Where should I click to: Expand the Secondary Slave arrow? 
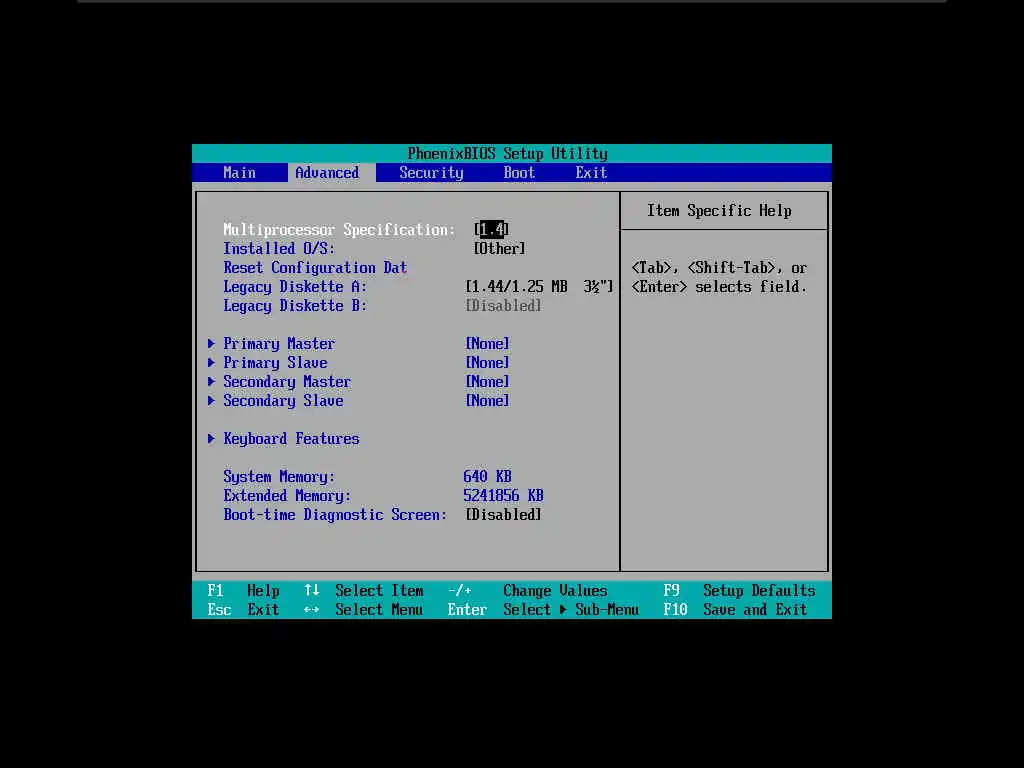tap(211, 400)
